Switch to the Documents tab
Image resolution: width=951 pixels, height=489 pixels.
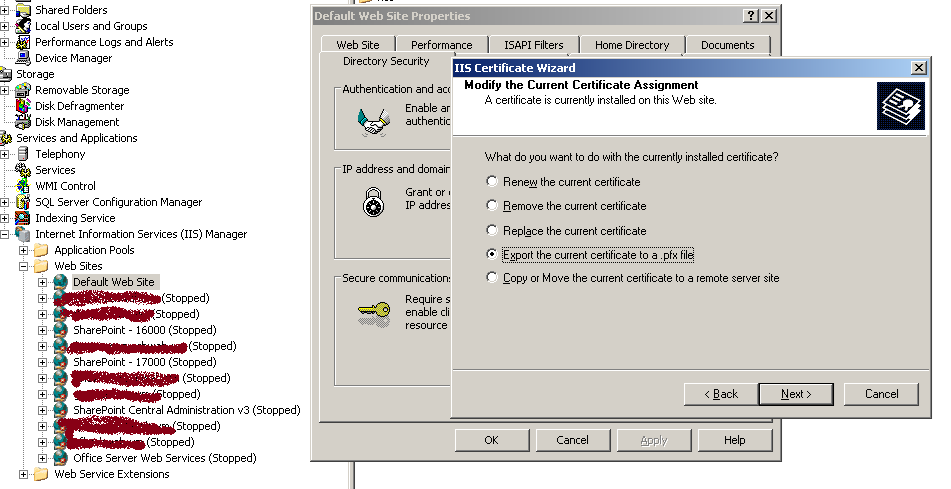(728, 45)
